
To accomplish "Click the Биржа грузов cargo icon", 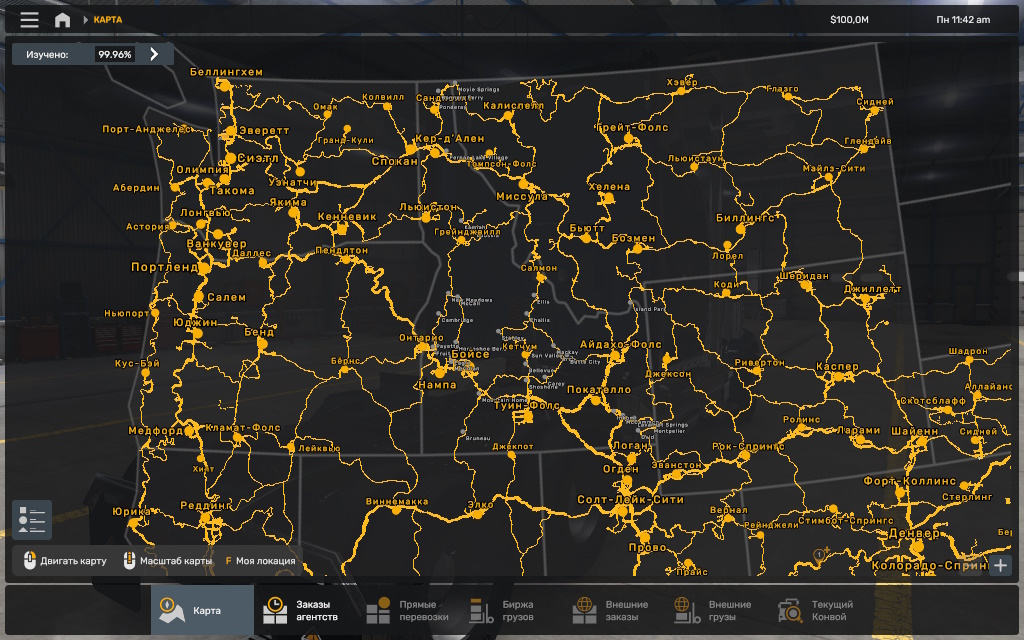I will (x=481, y=611).
